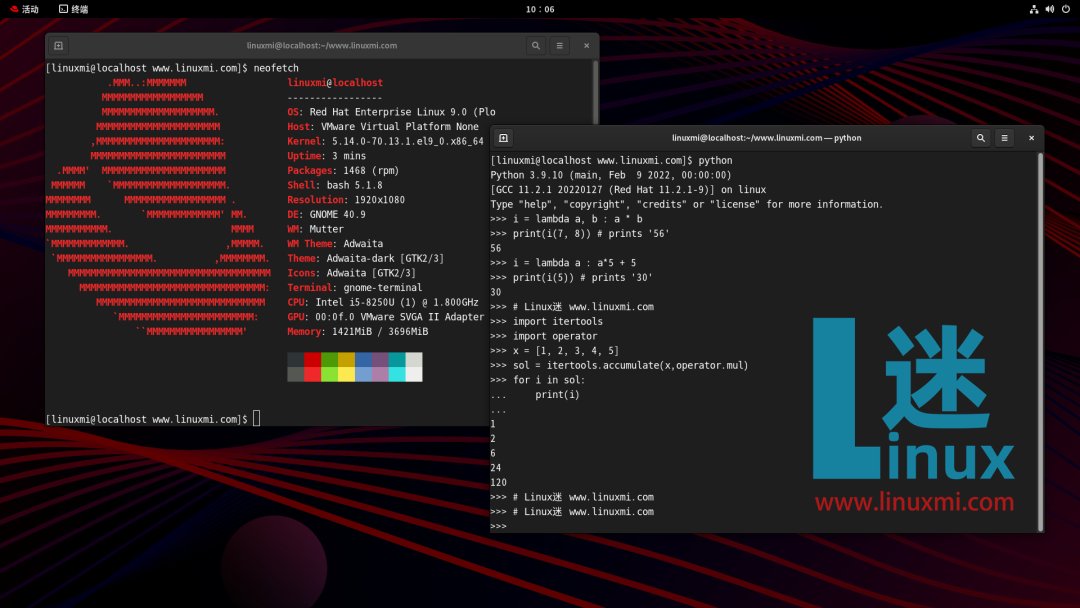Open hamburger menu of neofetch terminal window

[x=560, y=46]
